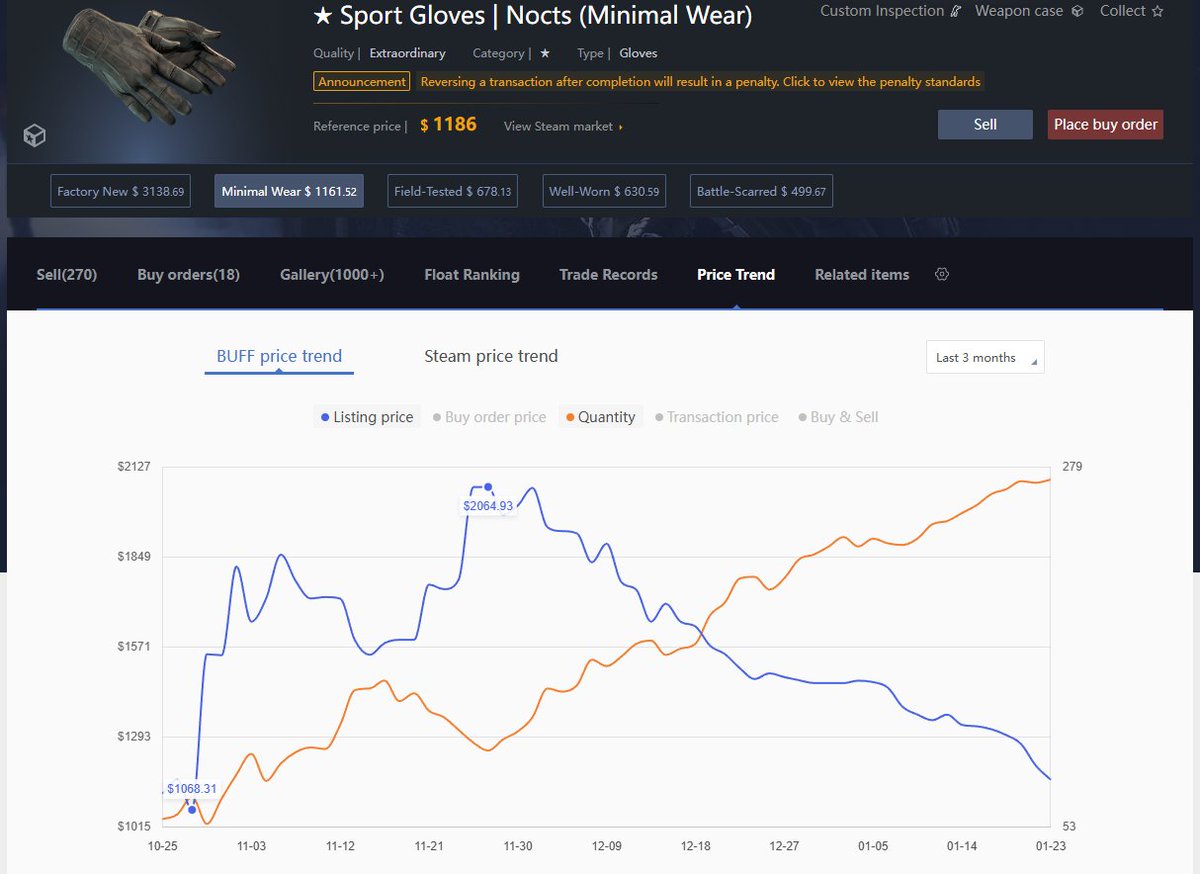This screenshot has width=1200, height=874.
Task: Click the Weapon case text
Action: point(1020,11)
